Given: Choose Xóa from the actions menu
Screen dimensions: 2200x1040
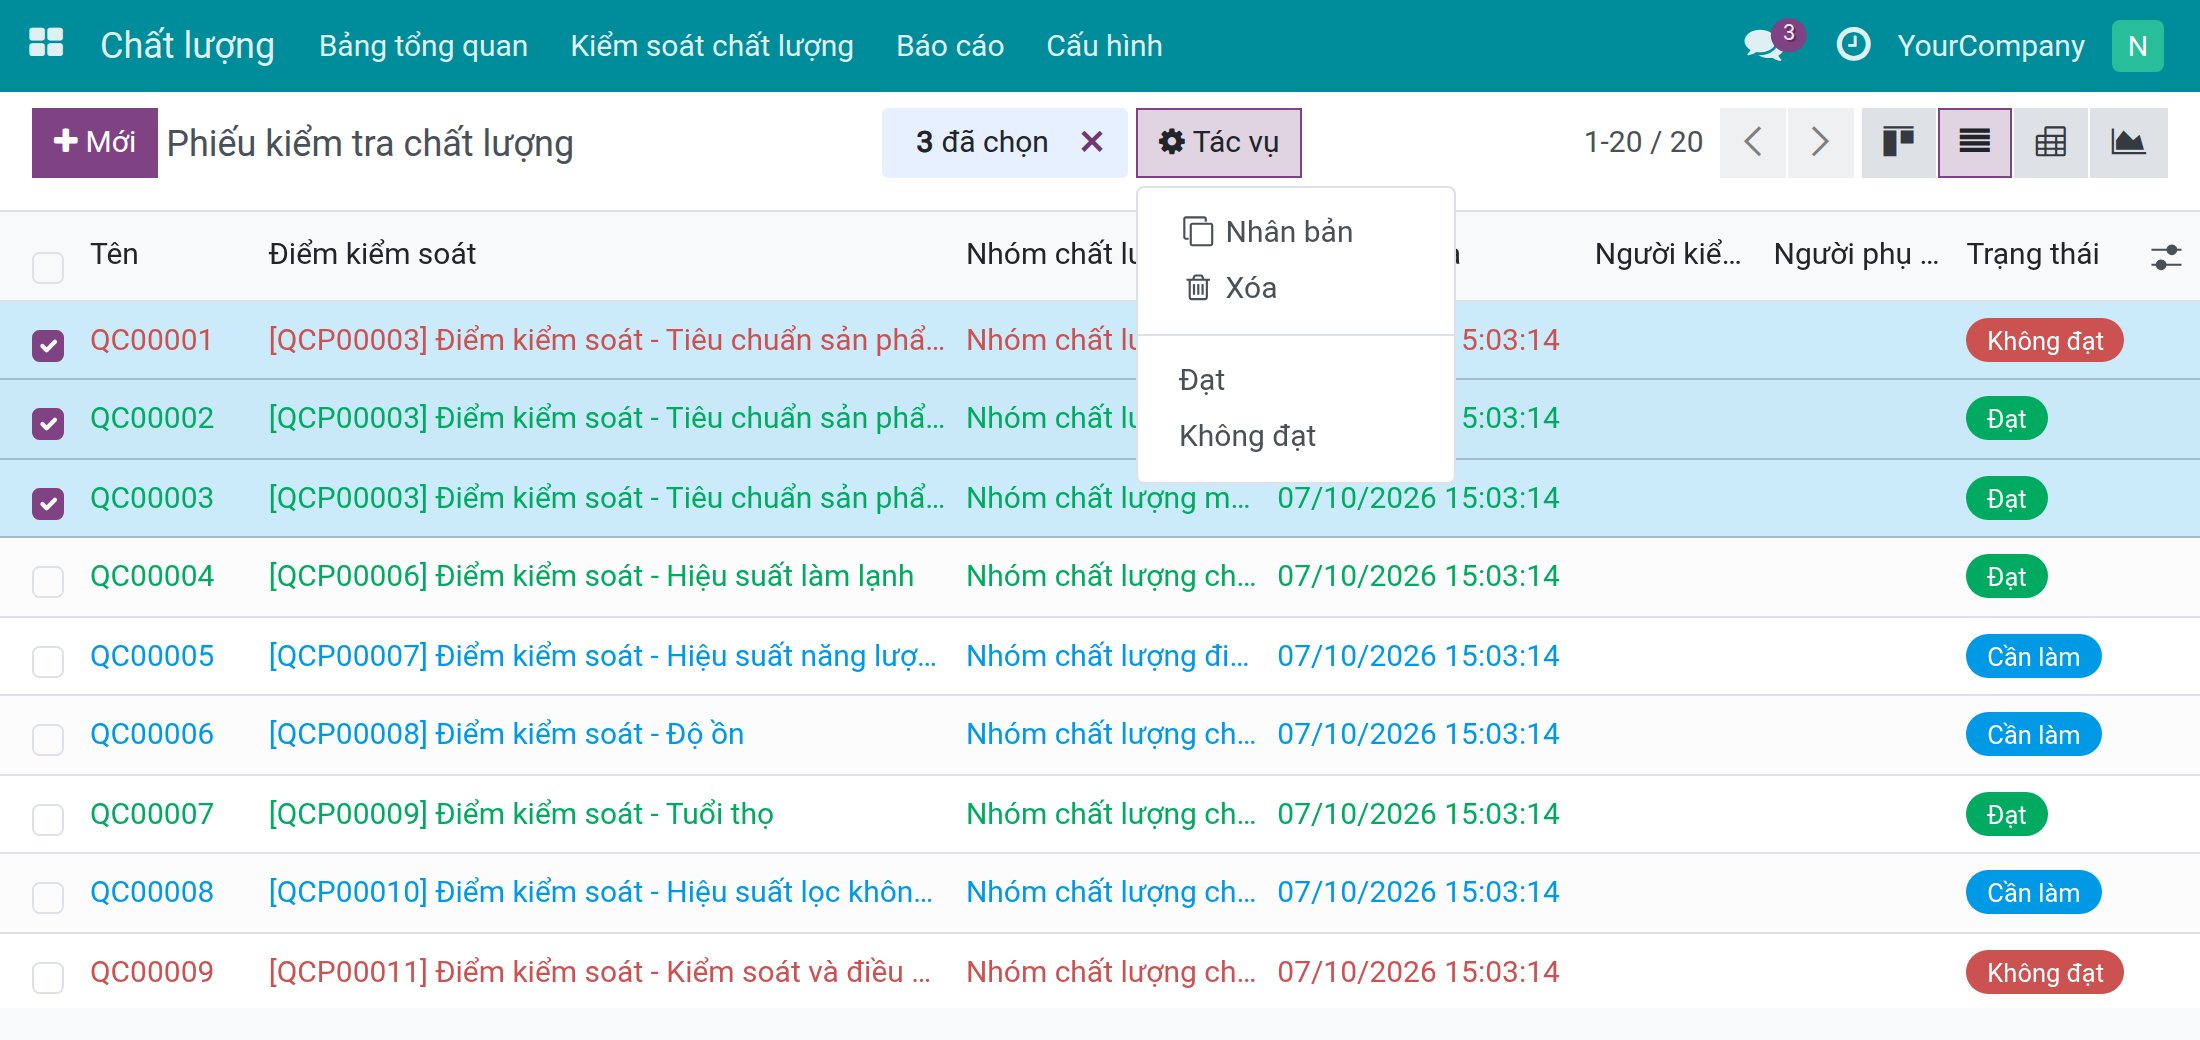Looking at the screenshot, I should pos(1295,288).
